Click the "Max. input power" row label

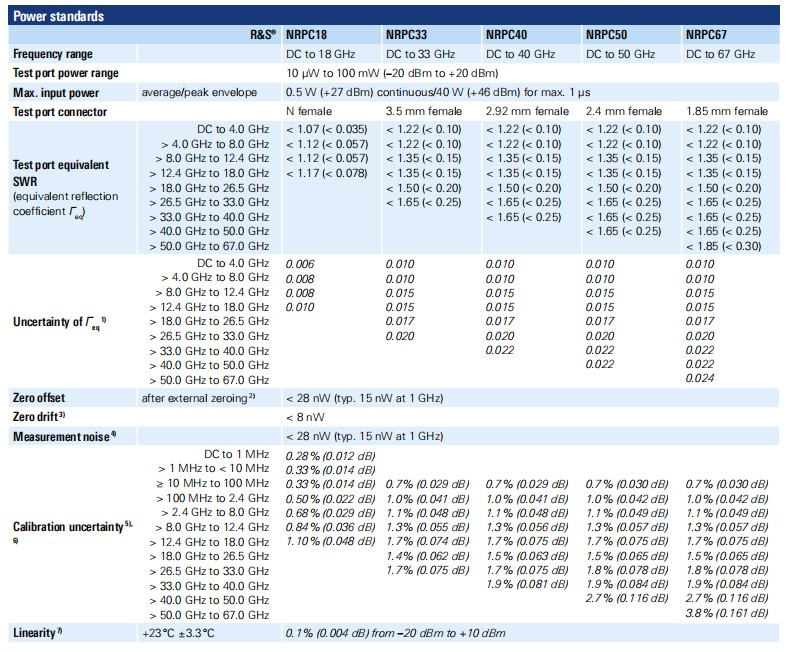click(x=56, y=93)
